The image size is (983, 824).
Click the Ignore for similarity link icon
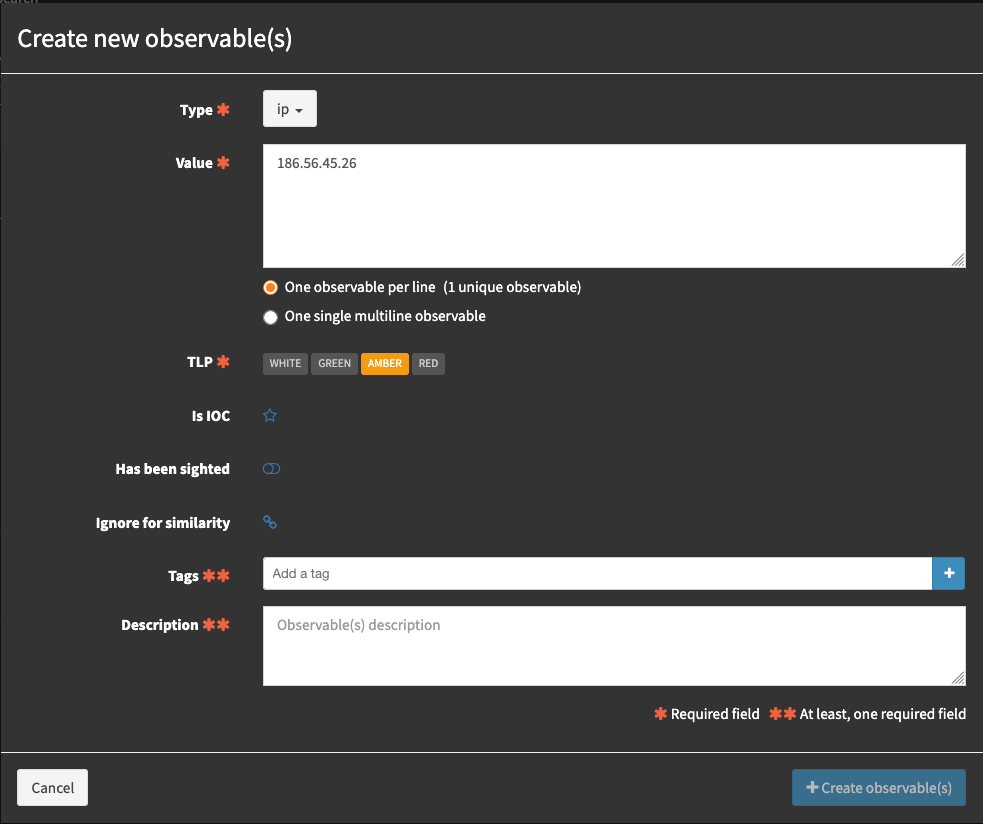[x=270, y=522]
